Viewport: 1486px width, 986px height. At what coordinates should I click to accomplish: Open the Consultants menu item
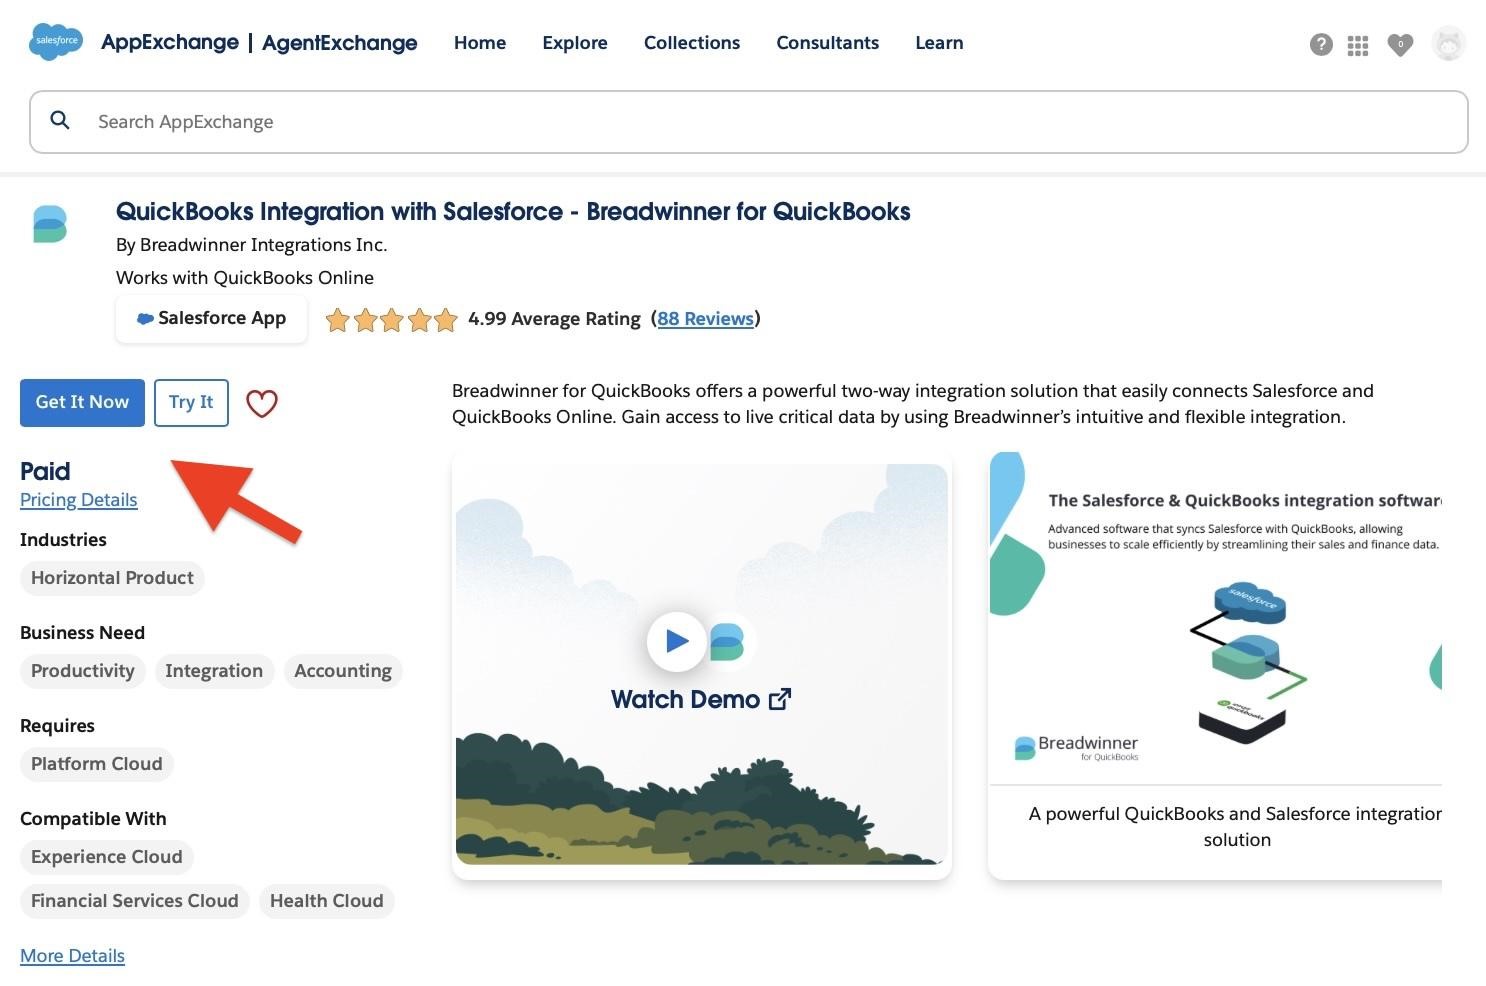[827, 43]
